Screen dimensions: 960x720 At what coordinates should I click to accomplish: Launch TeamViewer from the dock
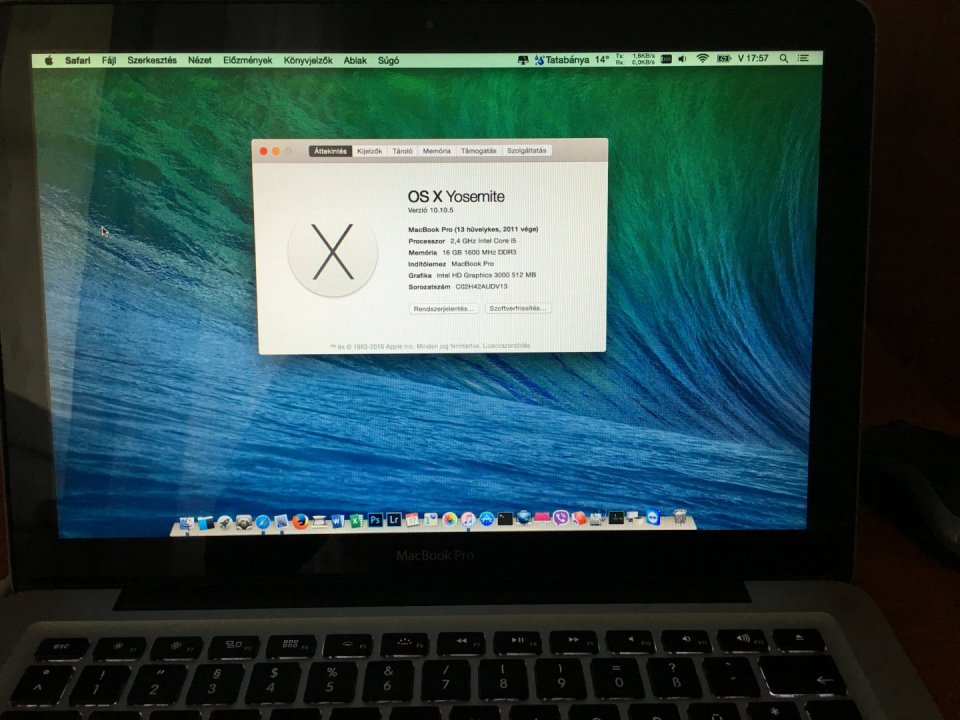coord(654,518)
